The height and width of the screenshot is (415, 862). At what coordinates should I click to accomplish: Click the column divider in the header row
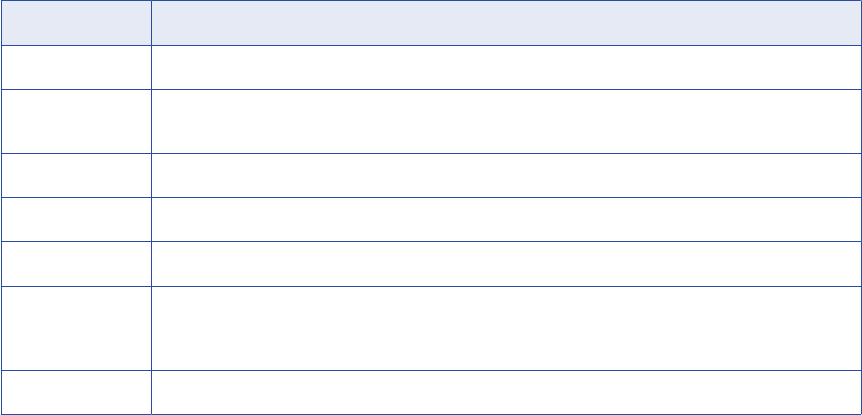pos(151,22)
